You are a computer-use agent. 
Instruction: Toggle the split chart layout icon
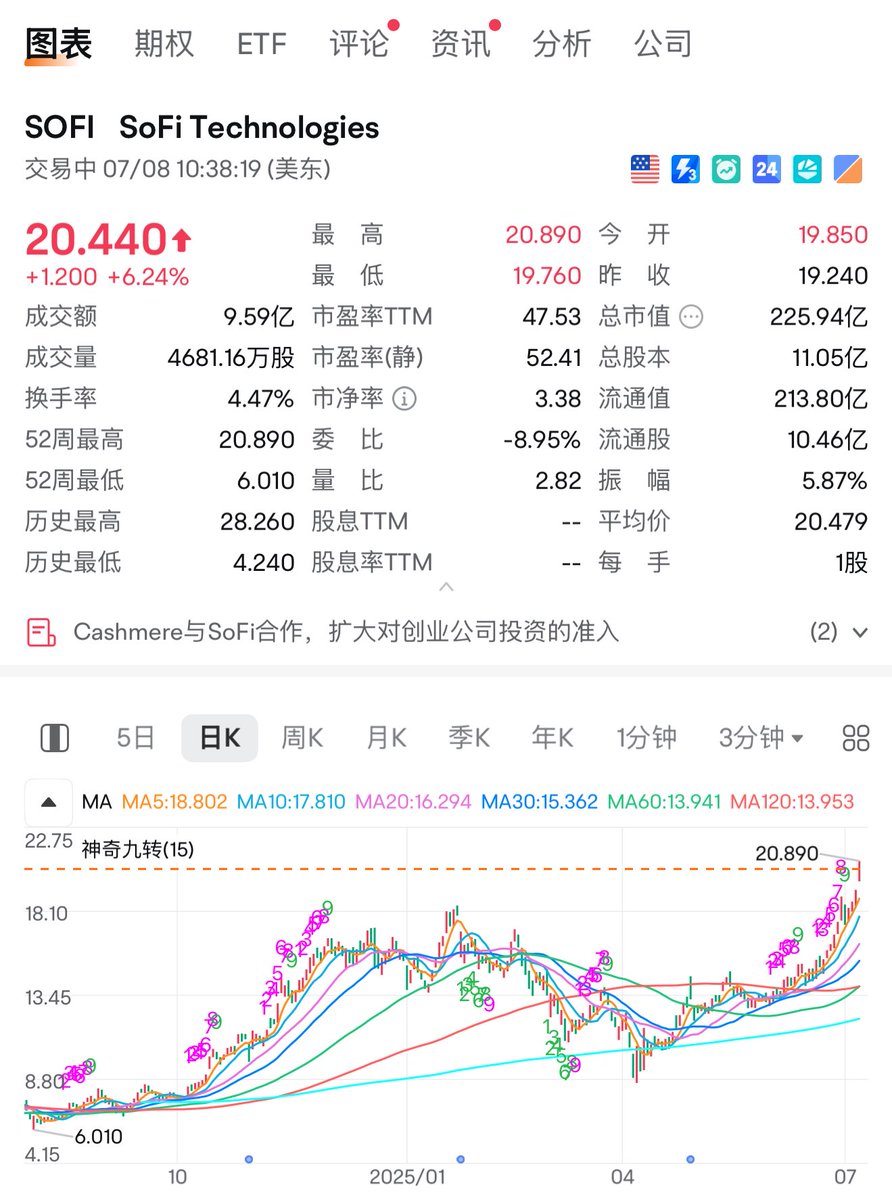tap(54, 739)
